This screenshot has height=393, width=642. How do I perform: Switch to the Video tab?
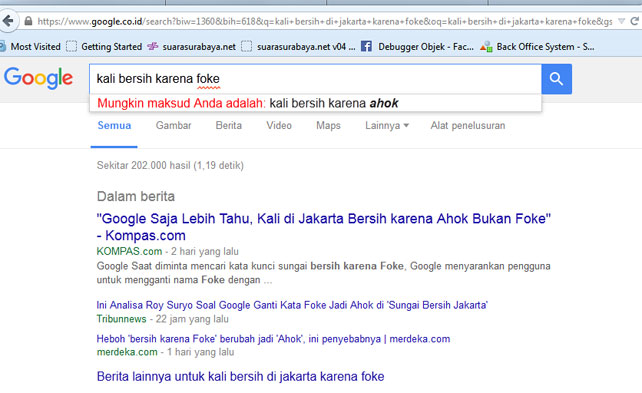[279, 126]
